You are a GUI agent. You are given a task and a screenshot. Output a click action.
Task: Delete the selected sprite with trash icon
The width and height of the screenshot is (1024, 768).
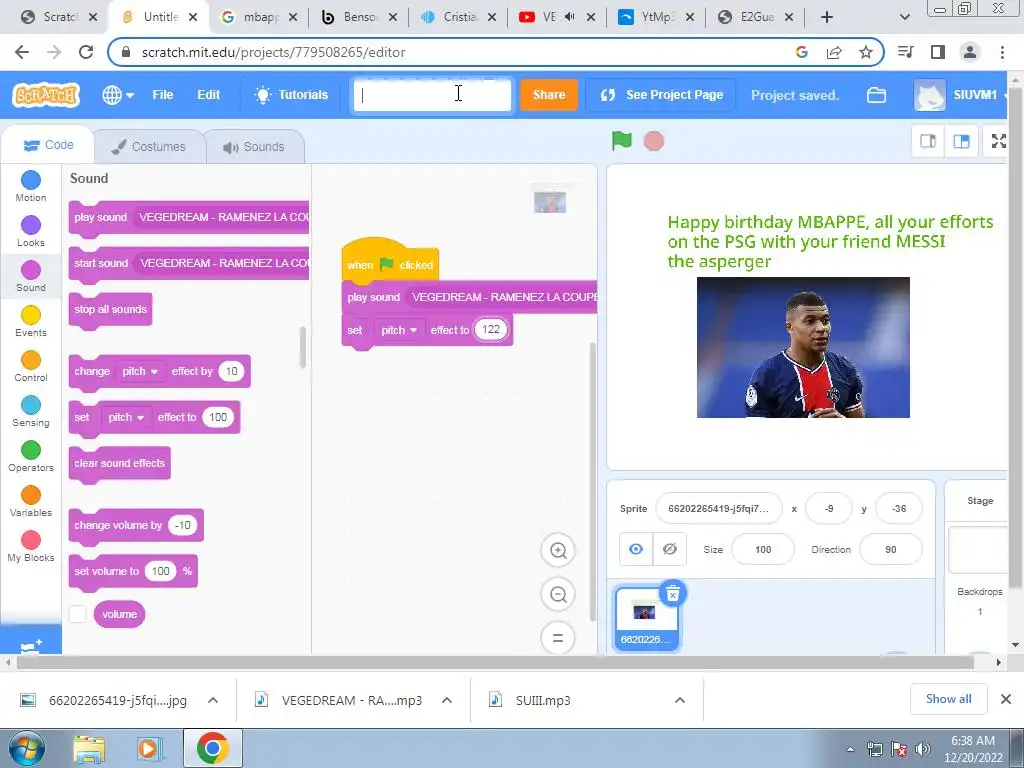coord(673,593)
